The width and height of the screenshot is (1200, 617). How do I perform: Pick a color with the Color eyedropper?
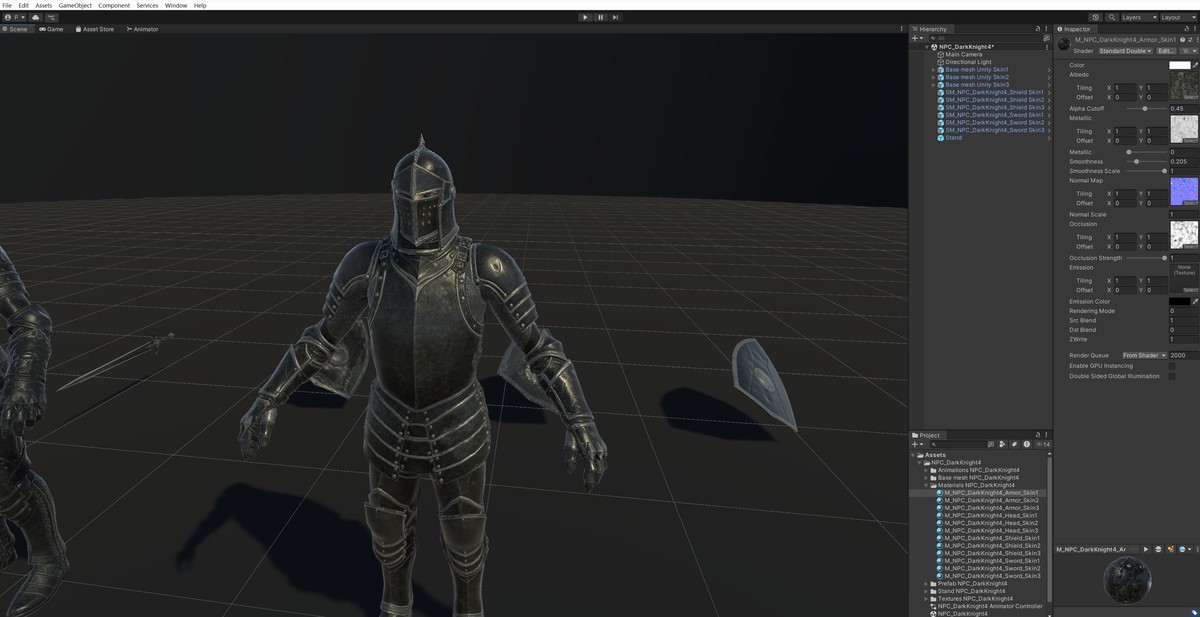(x=1195, y=65)
